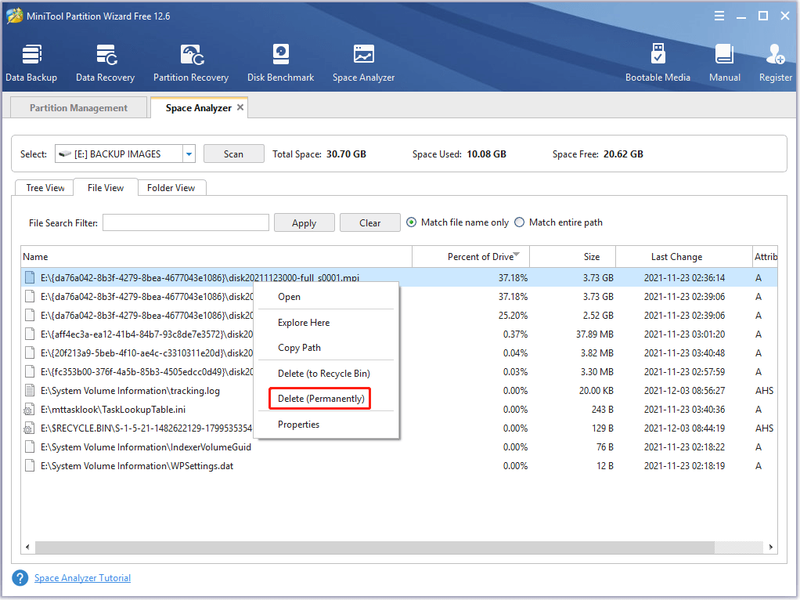Viewport: 800px width, 600px height.
Task: Choose Delete (Permanently) from the context menu
Action: click(x=321, y=398)
